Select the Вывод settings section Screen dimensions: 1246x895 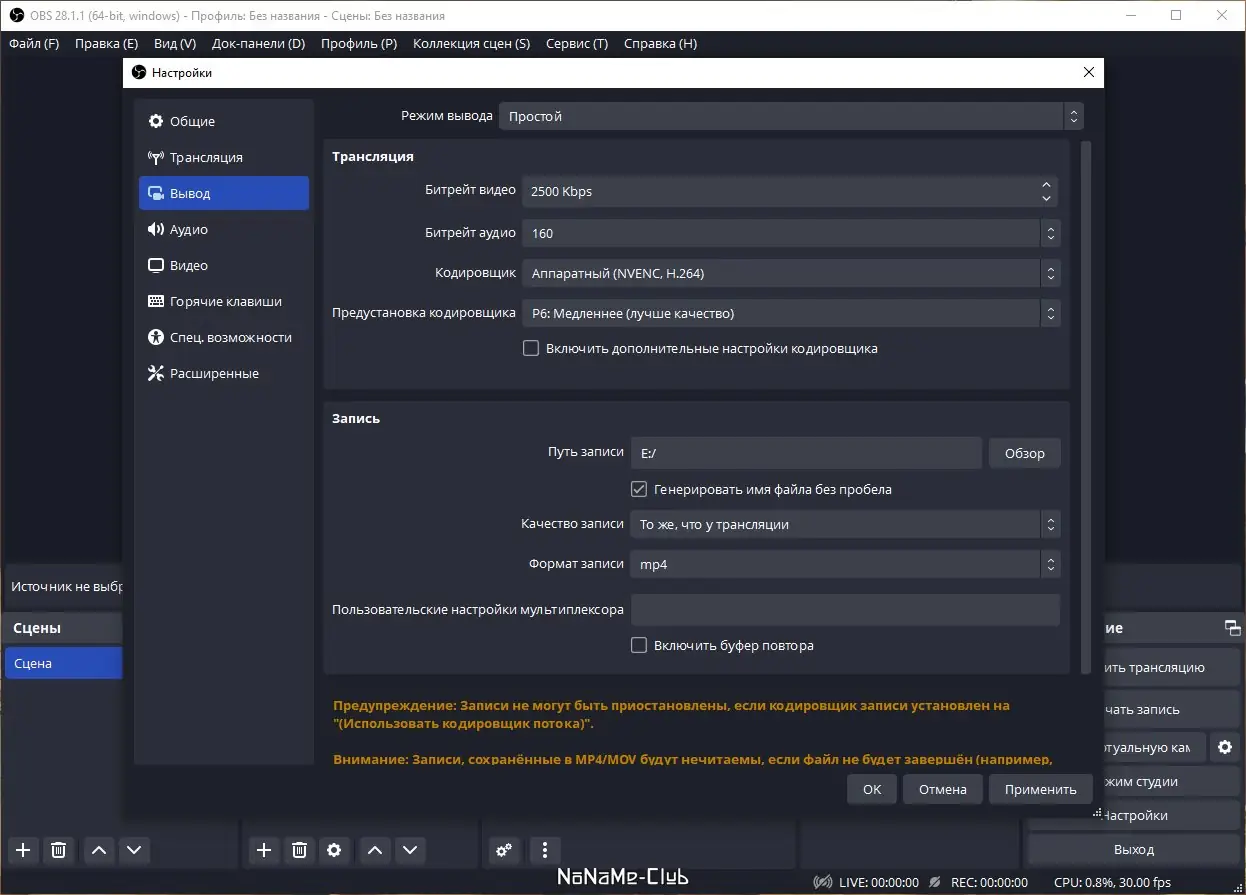pos(224,193)
